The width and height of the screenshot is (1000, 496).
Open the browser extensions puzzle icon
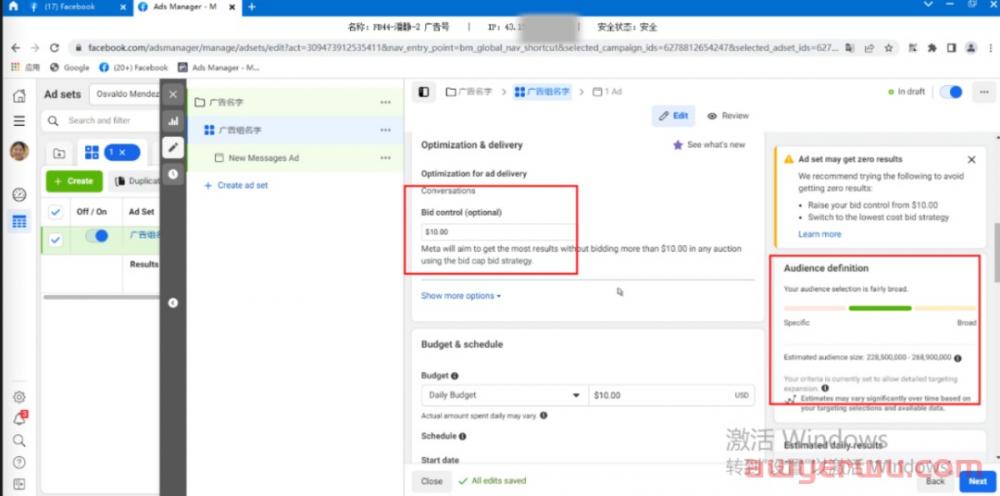(932, 48)
